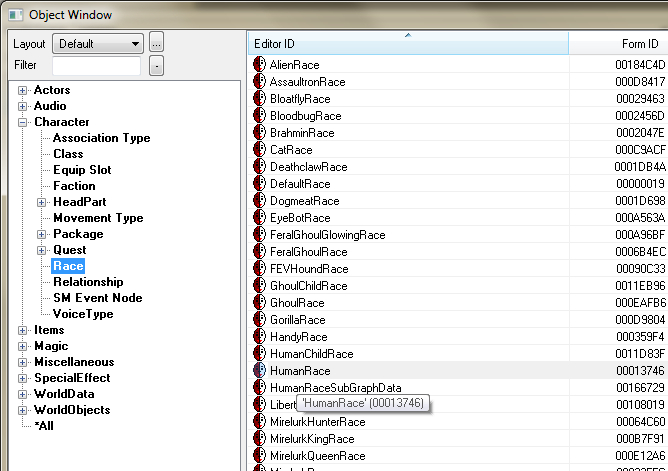Expand the Quest subcategory
This screenshot has width=668, height=471.
point(41,250)
